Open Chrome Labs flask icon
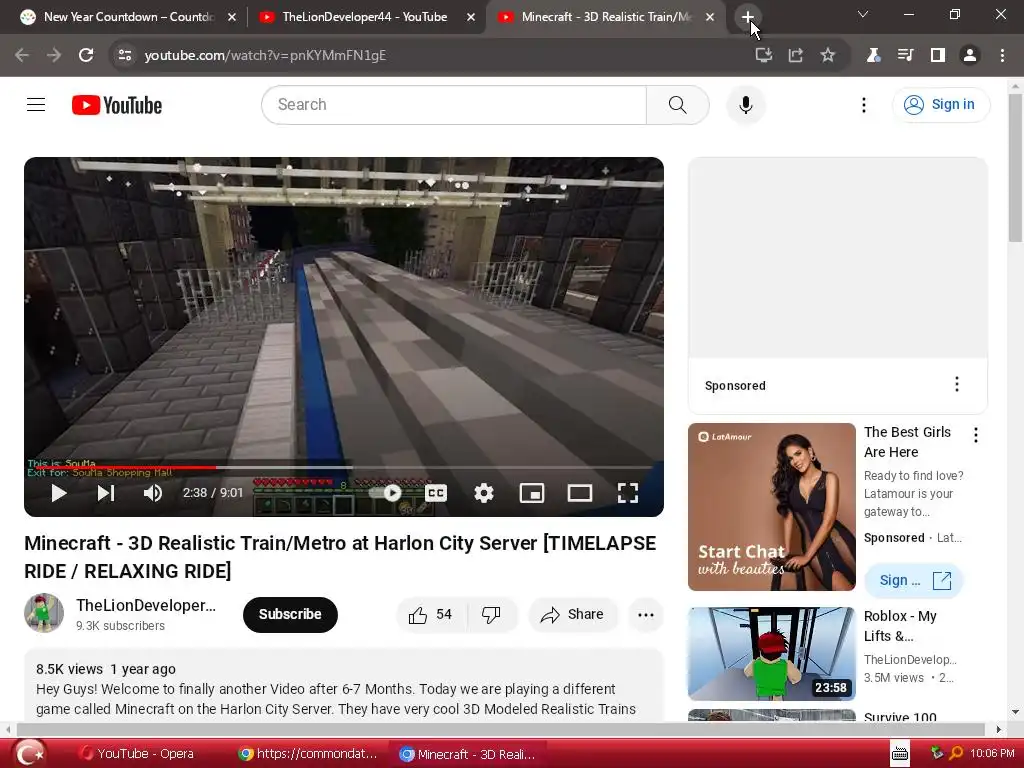 pos(873,56)
